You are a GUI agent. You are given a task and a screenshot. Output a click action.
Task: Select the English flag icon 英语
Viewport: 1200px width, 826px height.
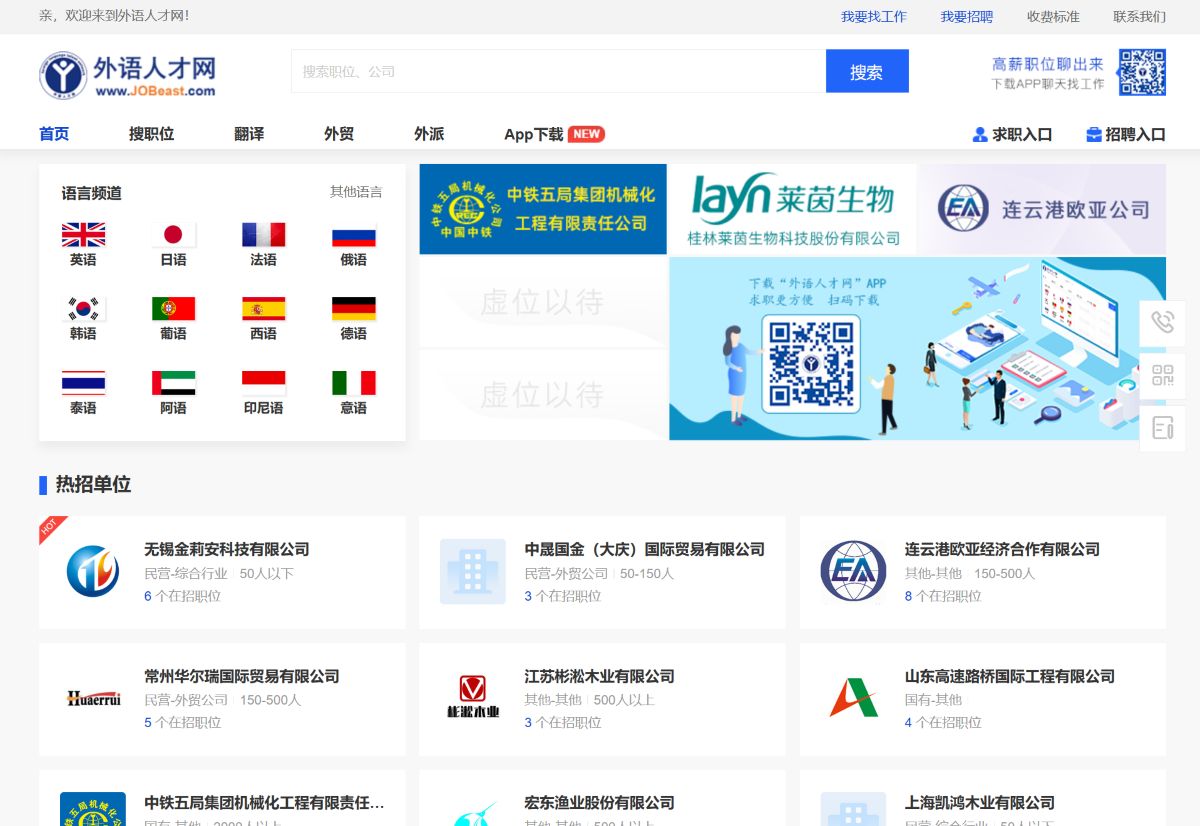[83, 235]
